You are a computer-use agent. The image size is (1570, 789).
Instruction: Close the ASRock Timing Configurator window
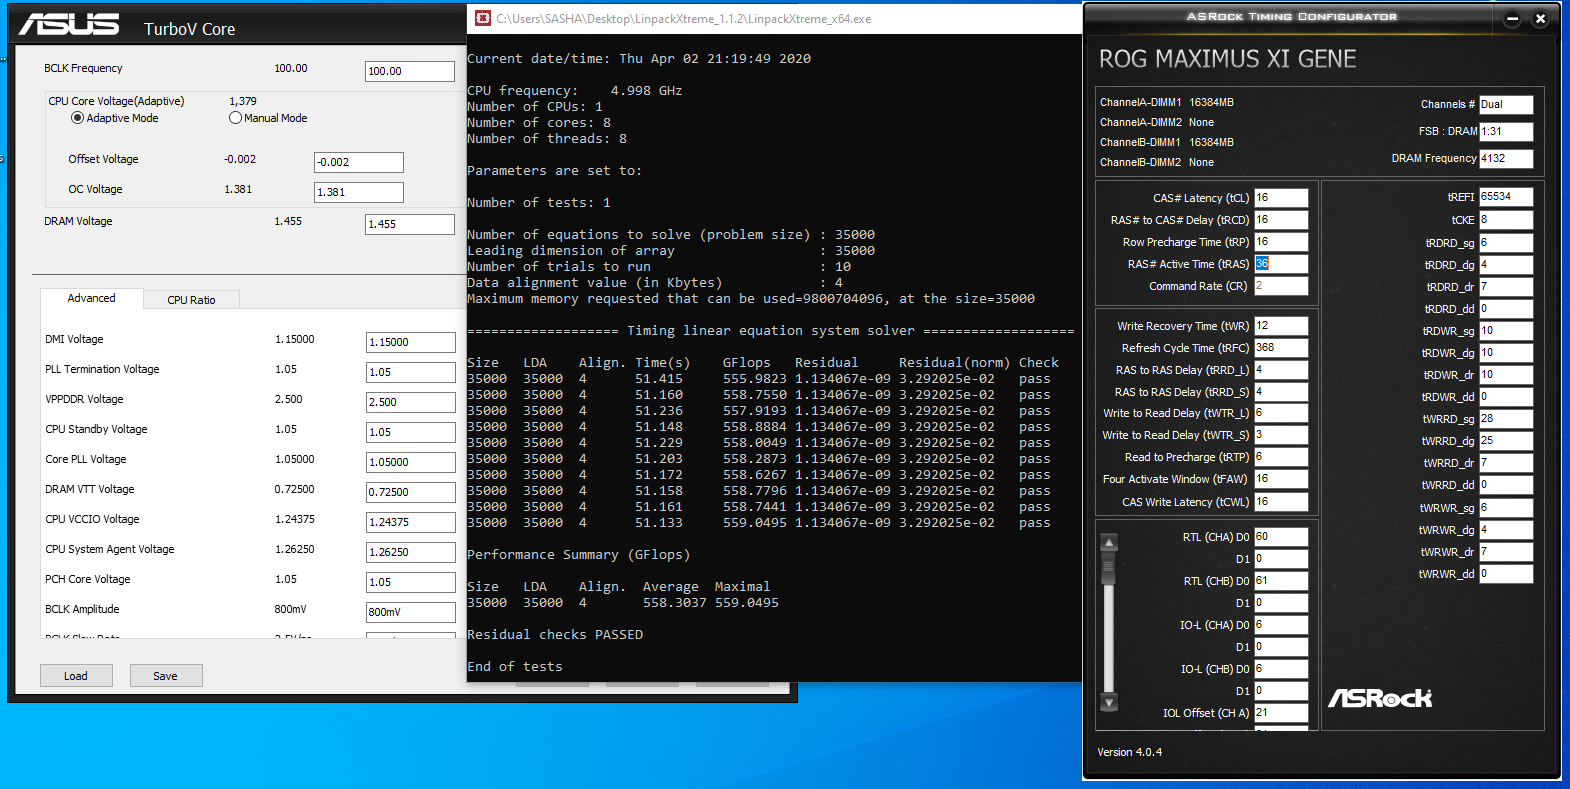(1540, 18)
